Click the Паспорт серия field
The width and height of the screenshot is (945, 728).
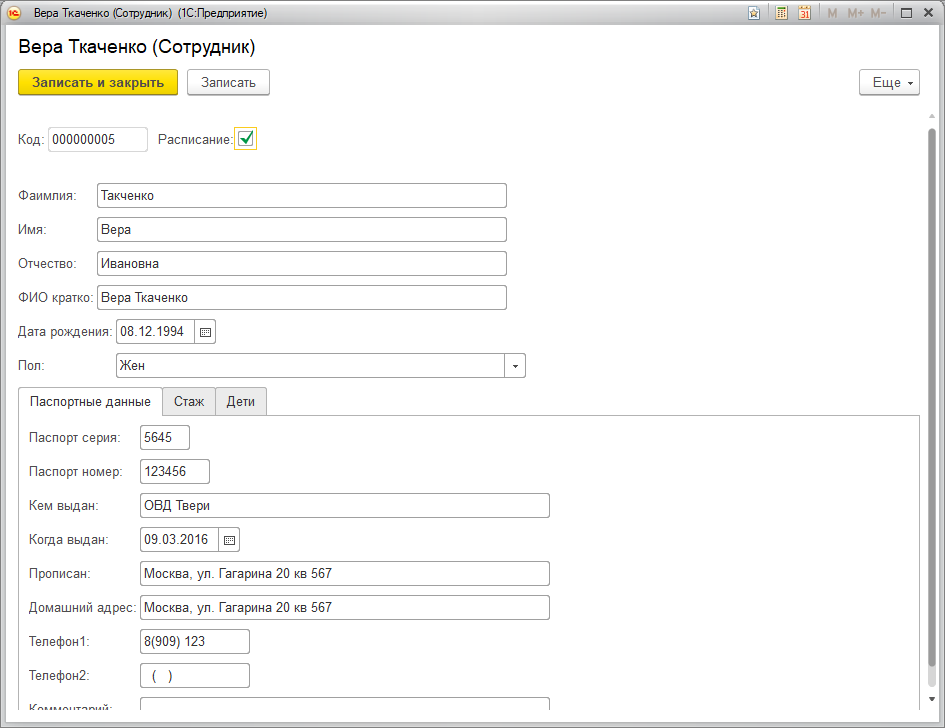[x=165, y=438]
